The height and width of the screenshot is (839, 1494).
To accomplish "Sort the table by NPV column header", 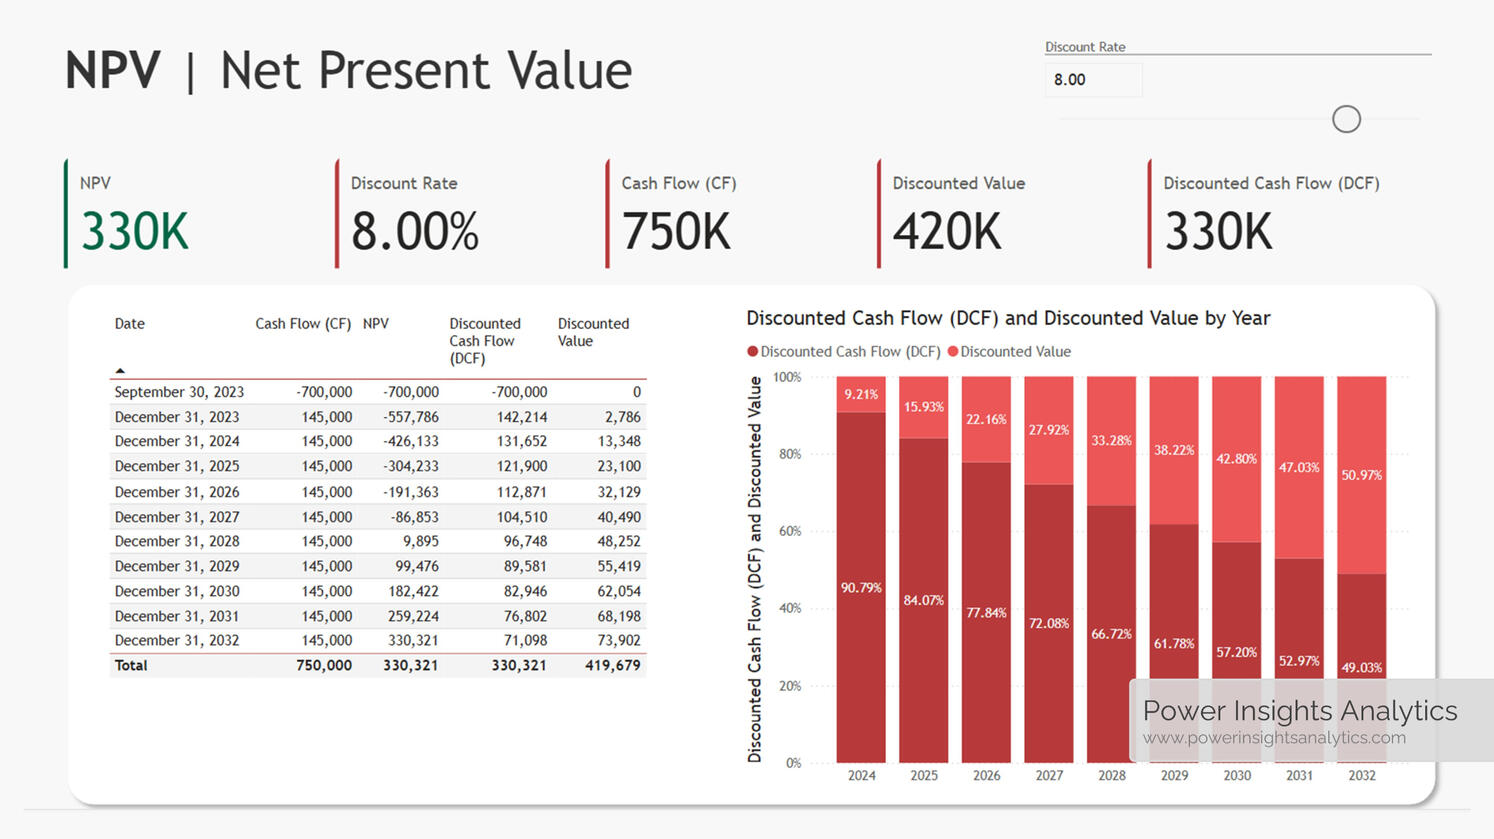I will point(376,324).
